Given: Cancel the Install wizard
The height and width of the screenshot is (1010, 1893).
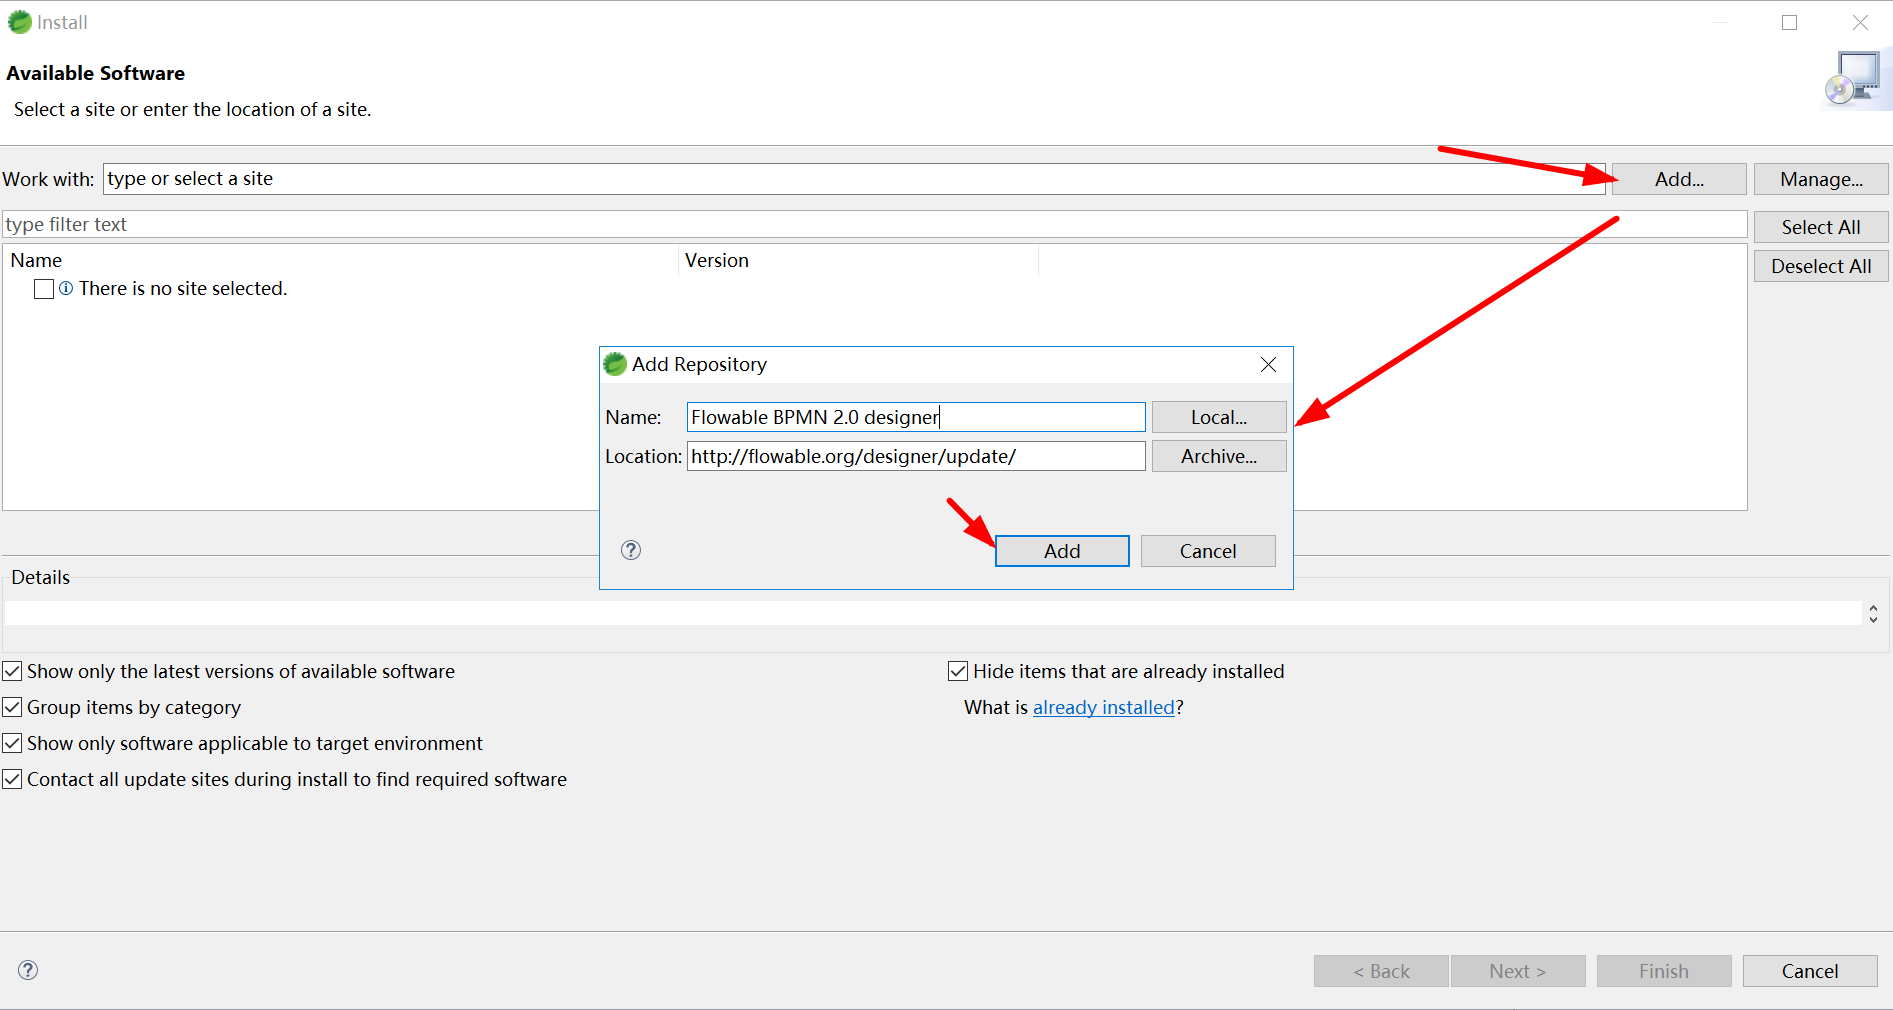Looking at the screenshot, I should 1810,971.
